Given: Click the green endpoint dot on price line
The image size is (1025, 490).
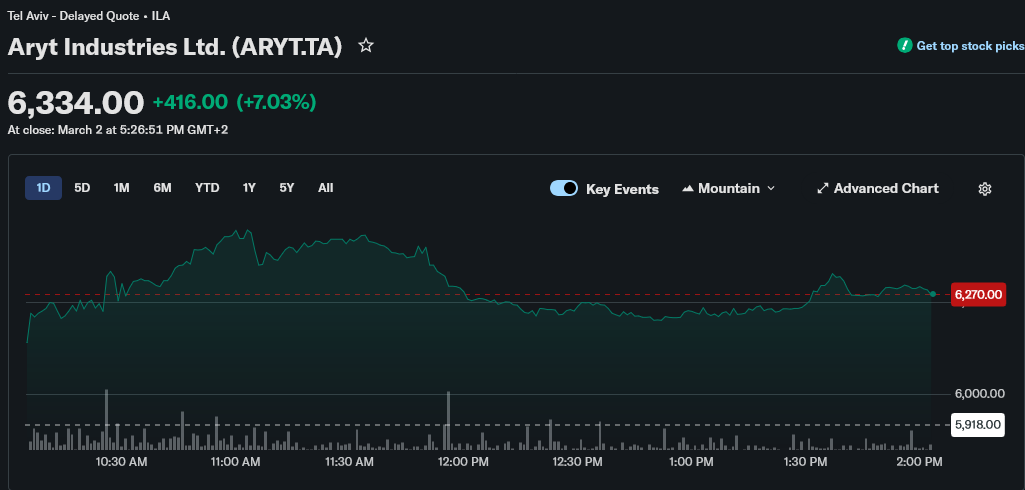Looking at the screenshot, I should (x=933, y=294).
